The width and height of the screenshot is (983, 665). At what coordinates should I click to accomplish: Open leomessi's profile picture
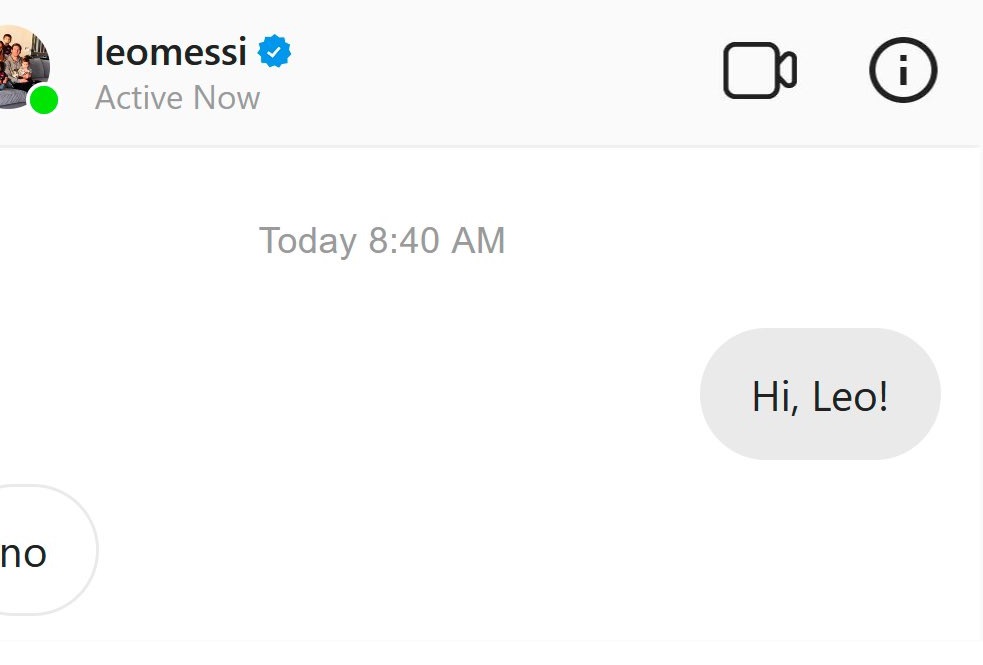point(20,62)
